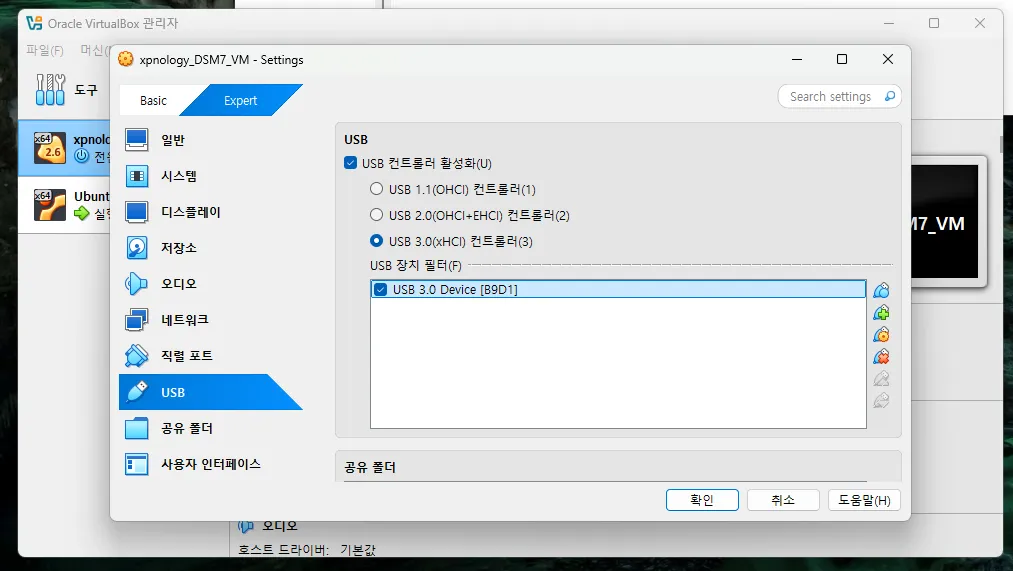Toggle USB 컨트롤러 활성화 checkbox
Viewport: 1013px width, 571px height.
tap(351, 163)
